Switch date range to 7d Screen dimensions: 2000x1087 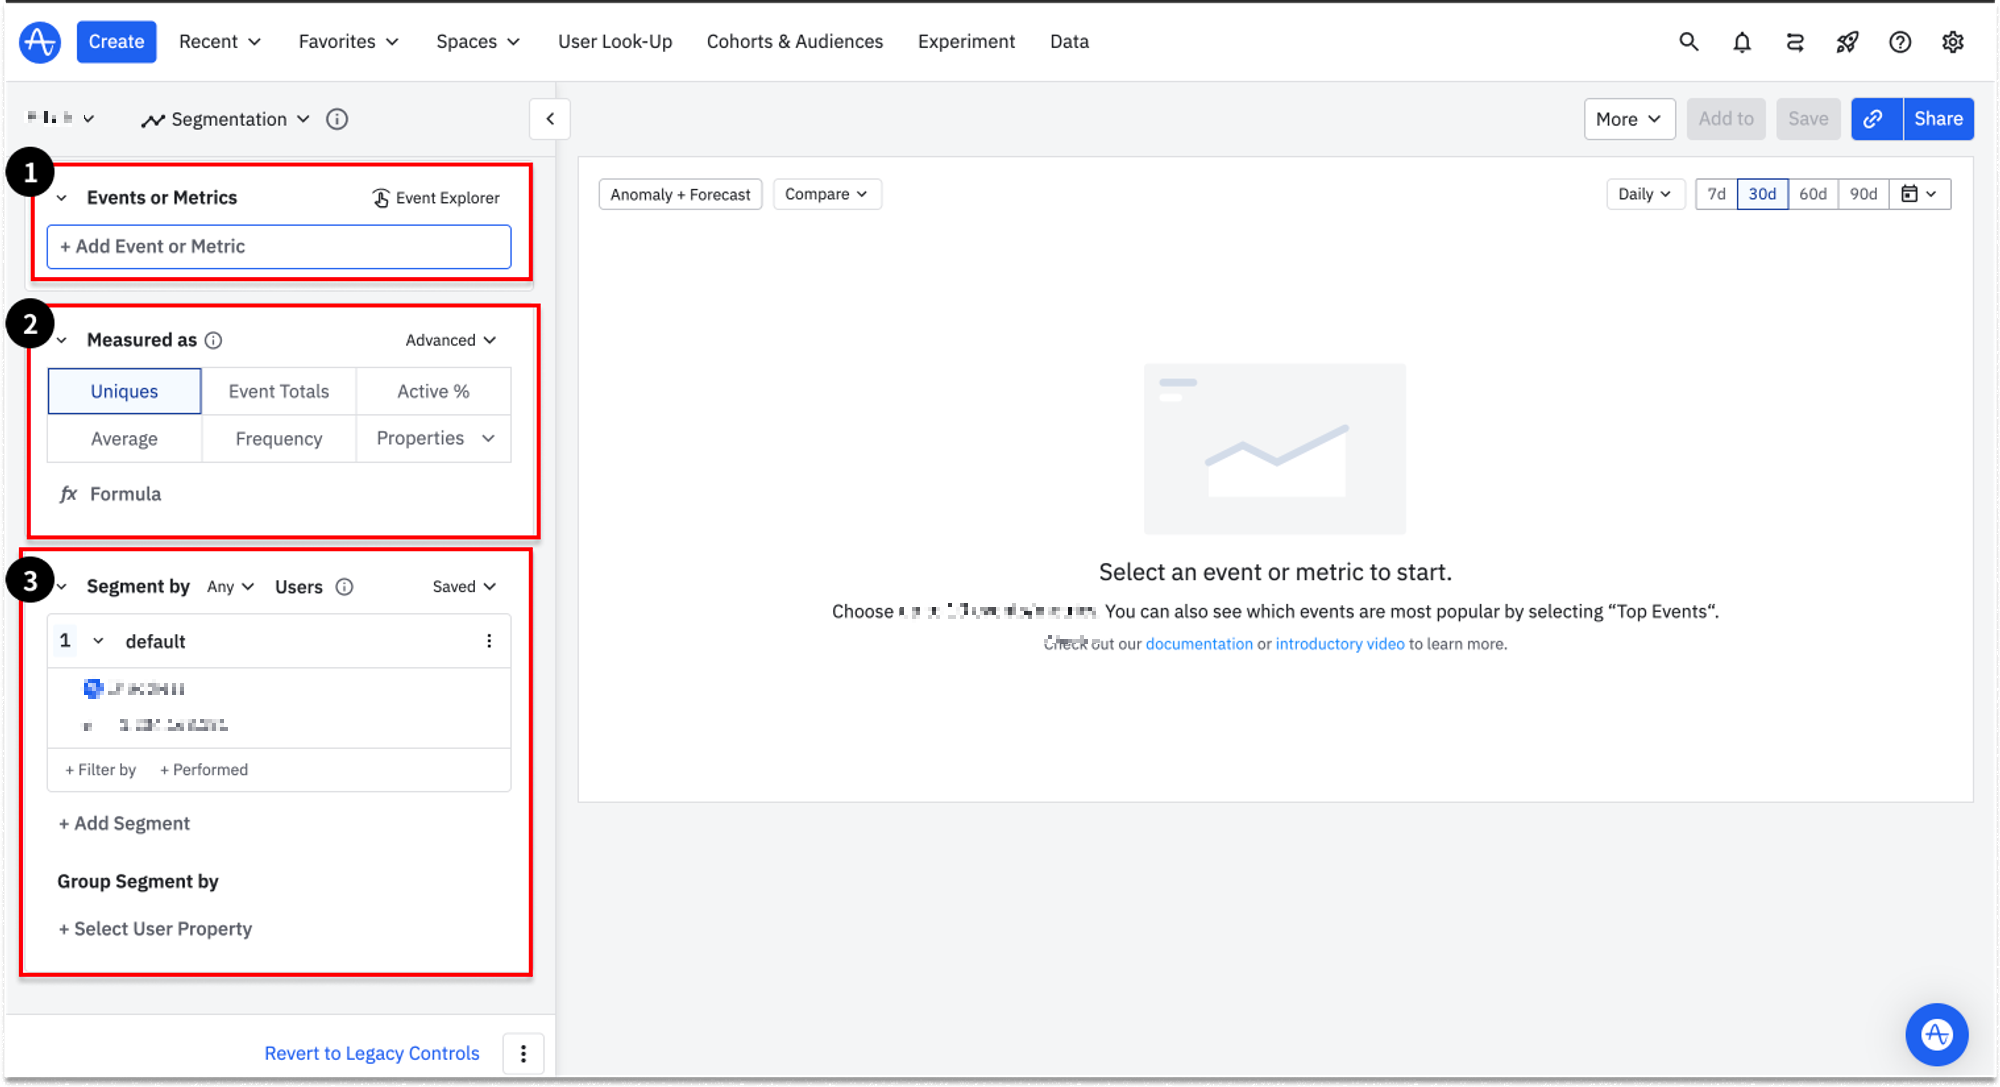(x=1716, y=194)
